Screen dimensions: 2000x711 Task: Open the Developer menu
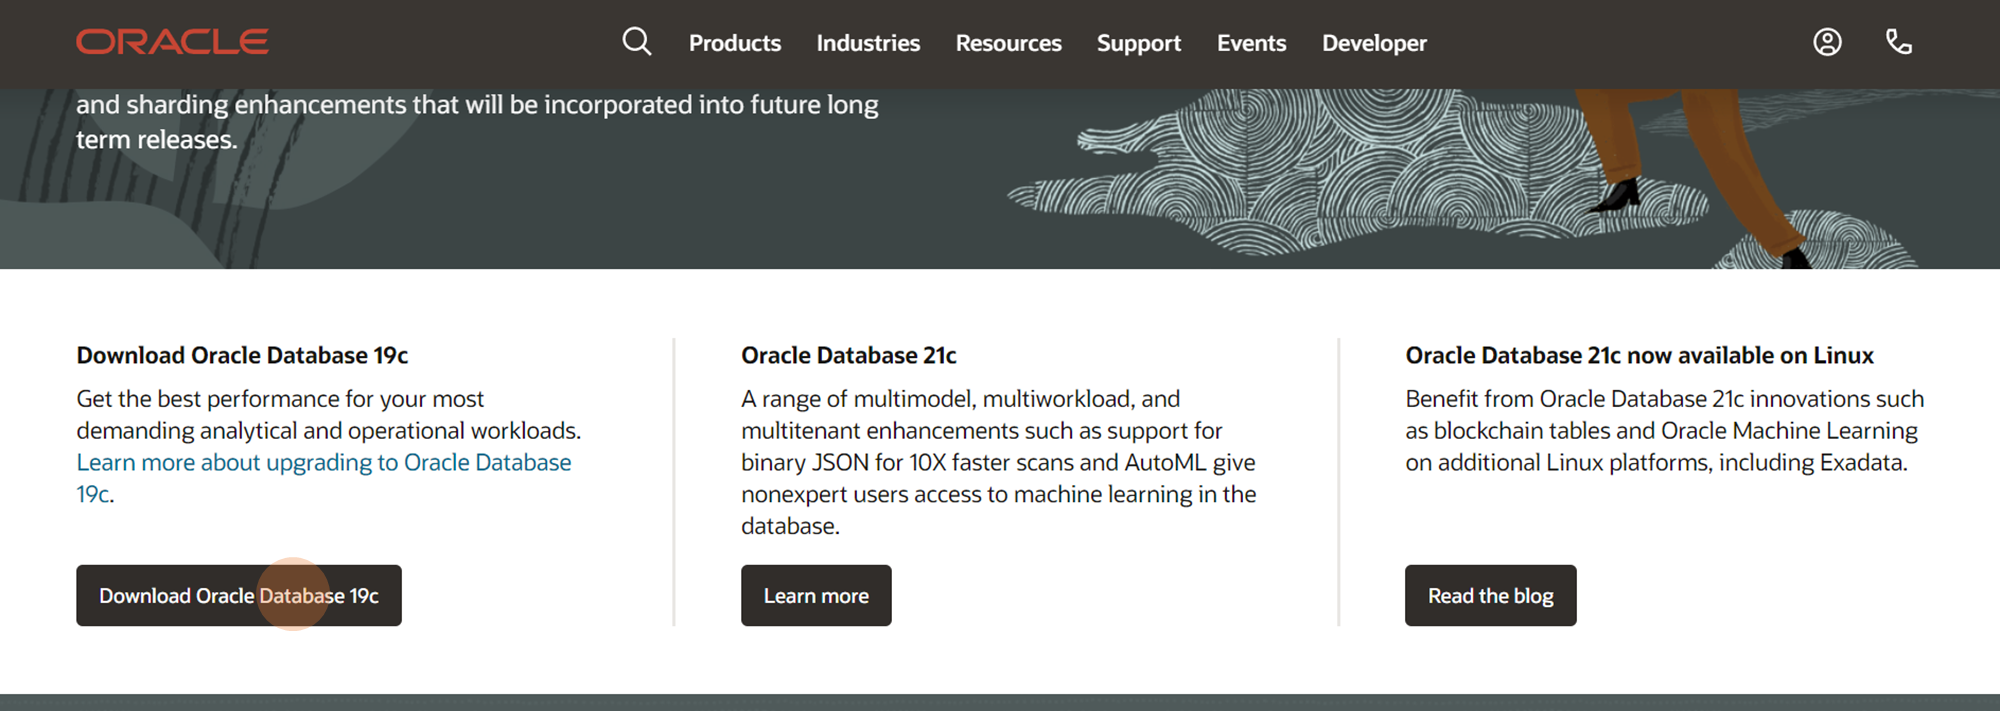[1374, 43]
